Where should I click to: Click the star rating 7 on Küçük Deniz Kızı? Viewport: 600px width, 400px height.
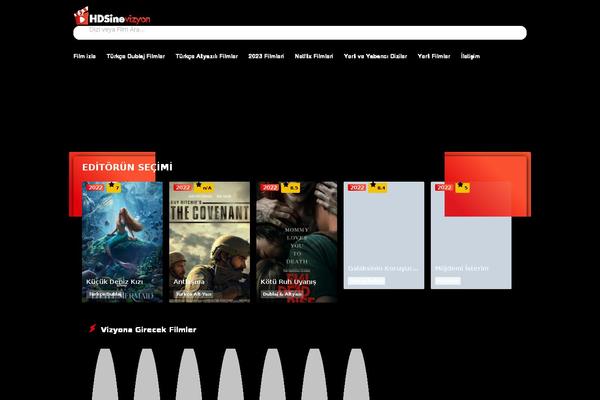pos(114,187)
